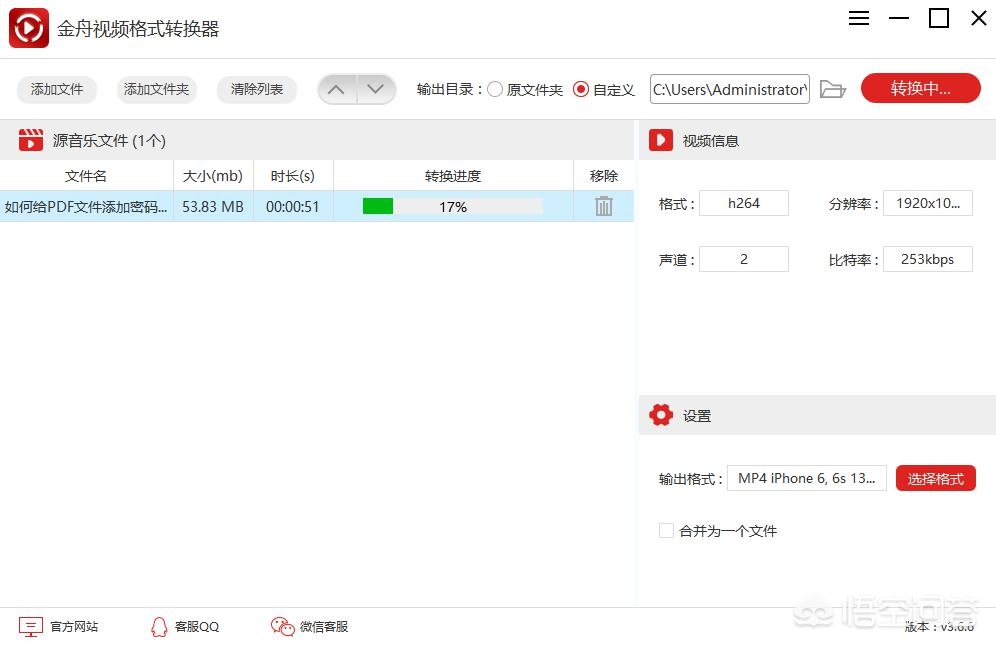Click the red gear settings icon

(661, 415)
